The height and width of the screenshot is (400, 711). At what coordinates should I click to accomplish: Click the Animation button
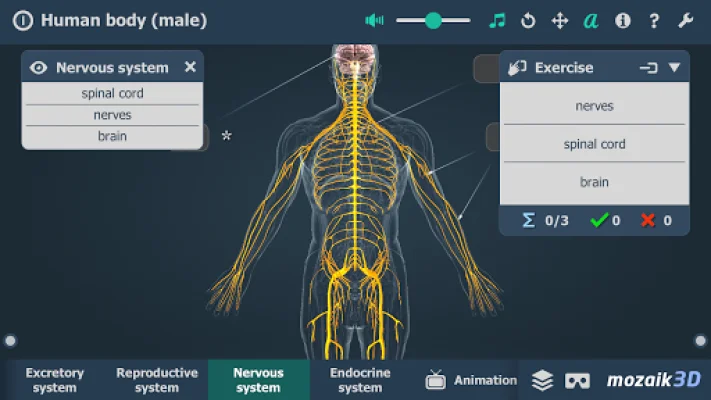[472, 380]
